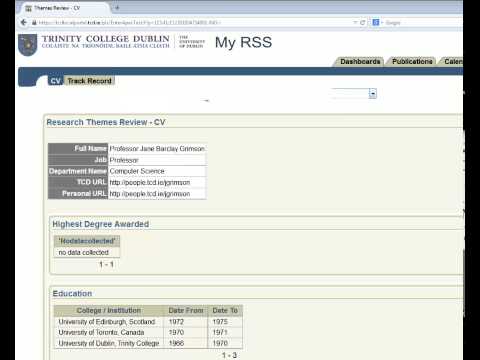Viewport: 480px width, 360px height.
Task: Click University of Toronto, Canada row
Action: click(x=148, y=332)
